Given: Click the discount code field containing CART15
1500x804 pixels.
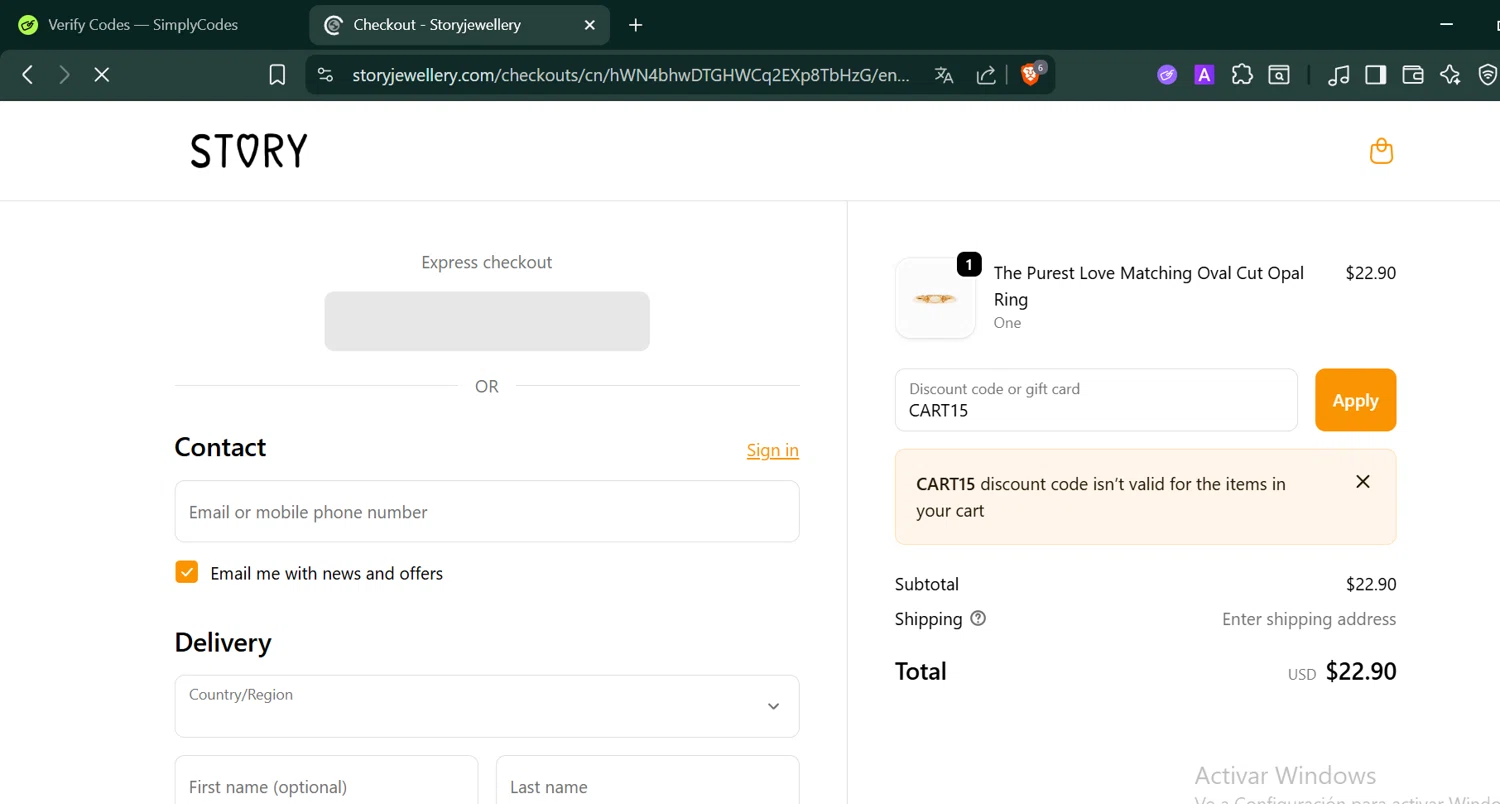Looking at the screenshot, I should [x=1096, y=400].
